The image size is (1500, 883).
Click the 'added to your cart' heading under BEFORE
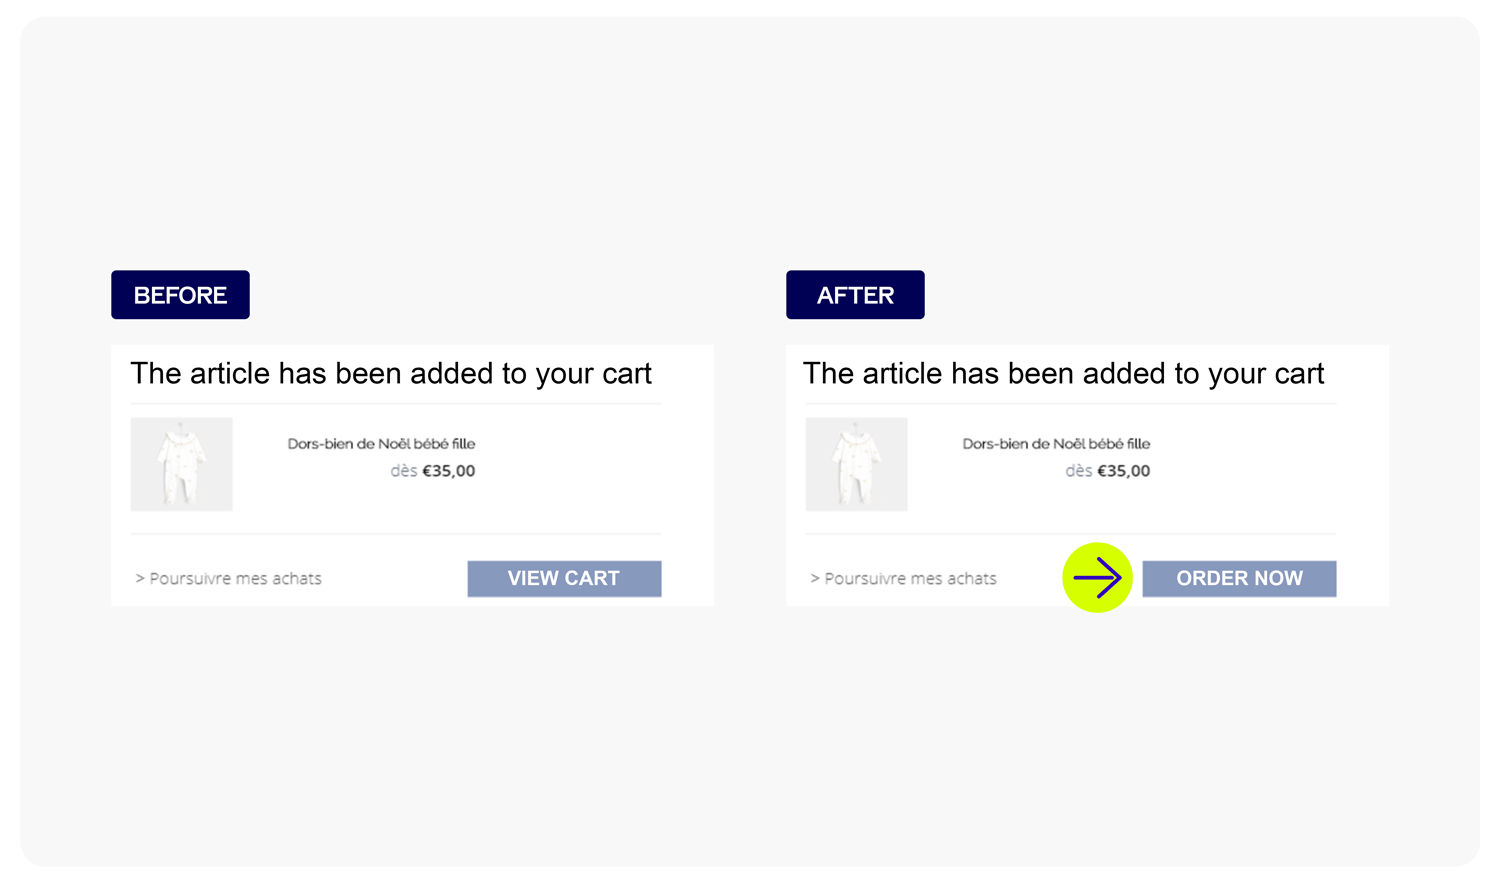391,374
